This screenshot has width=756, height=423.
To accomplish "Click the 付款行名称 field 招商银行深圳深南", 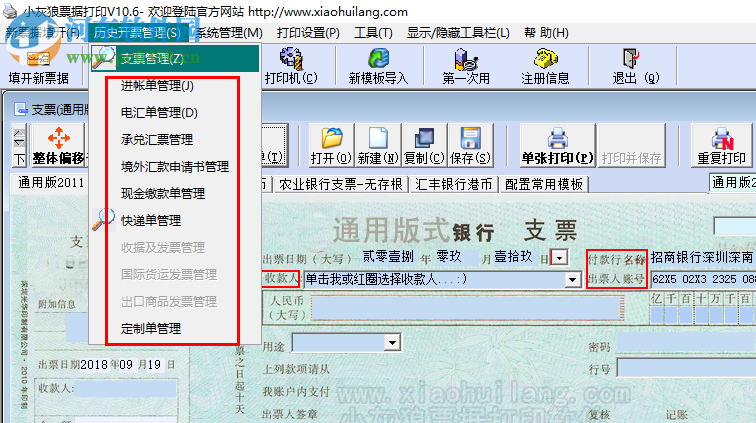I will point(702,258).
